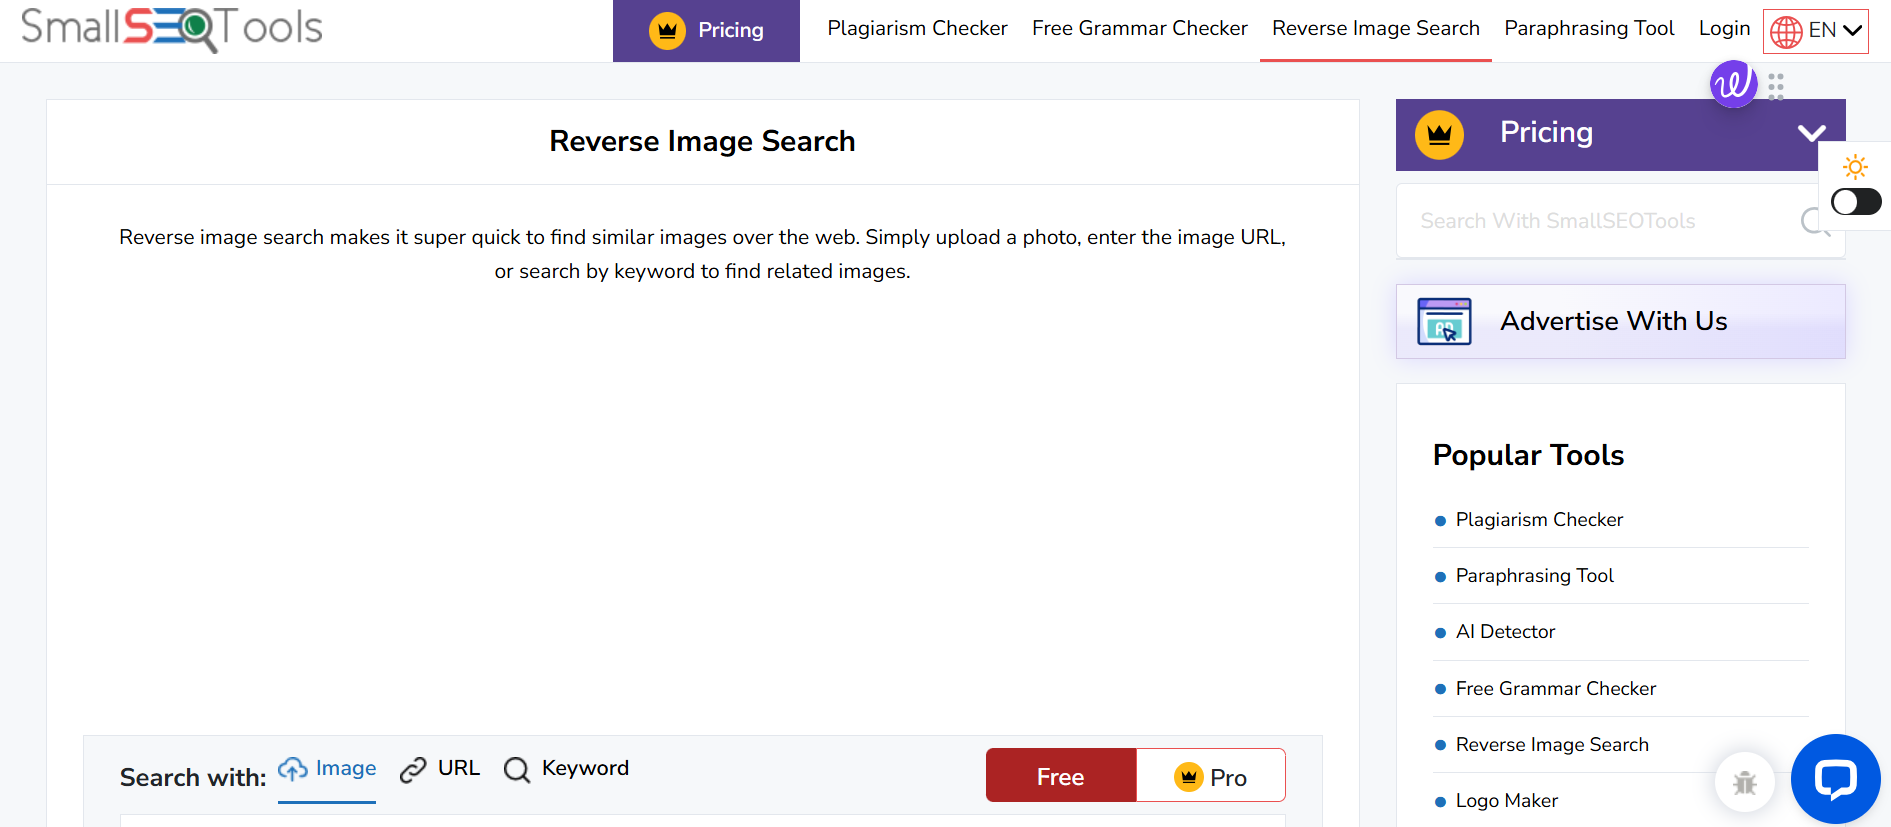This screenshot has height=827, width=1891.
Task: Open Logo Maker in Popular Tools
Action: coord(1507,801)
